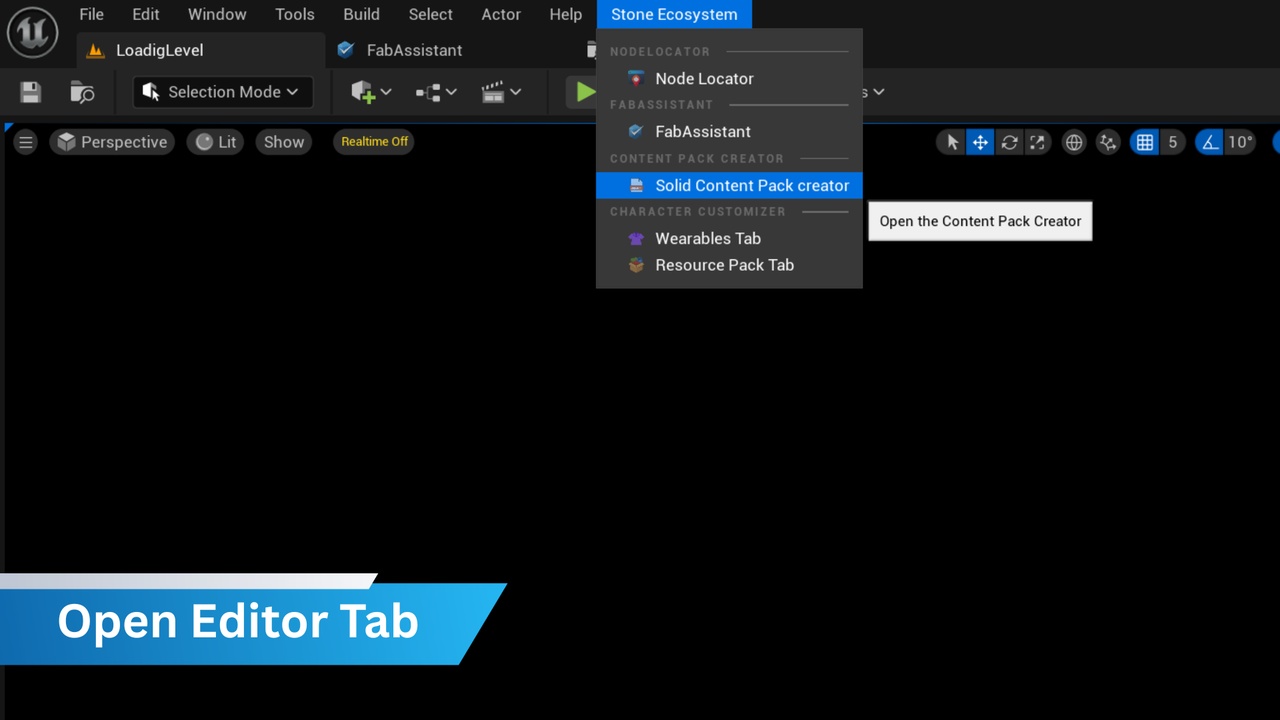Open the grid snap value 5
This screenshot has height=720, width=1280.
click(x=1173, y=142)
